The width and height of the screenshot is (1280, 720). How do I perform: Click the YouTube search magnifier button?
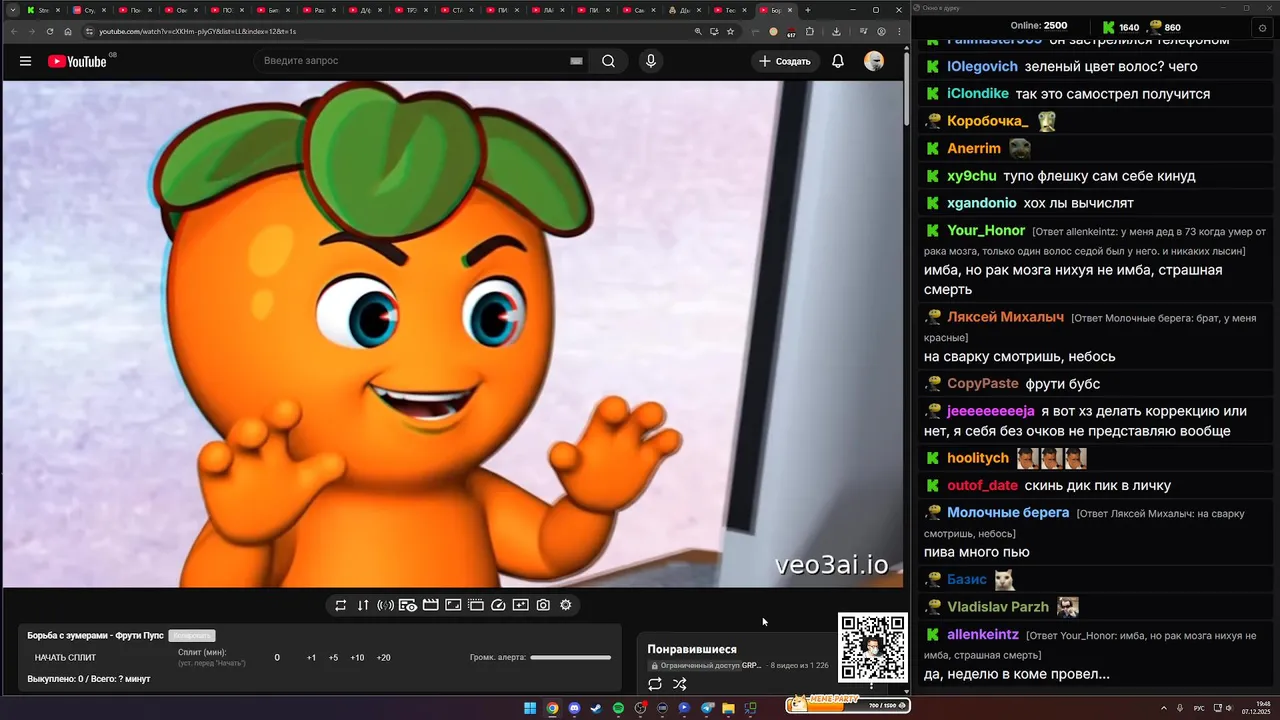point(608,61)
